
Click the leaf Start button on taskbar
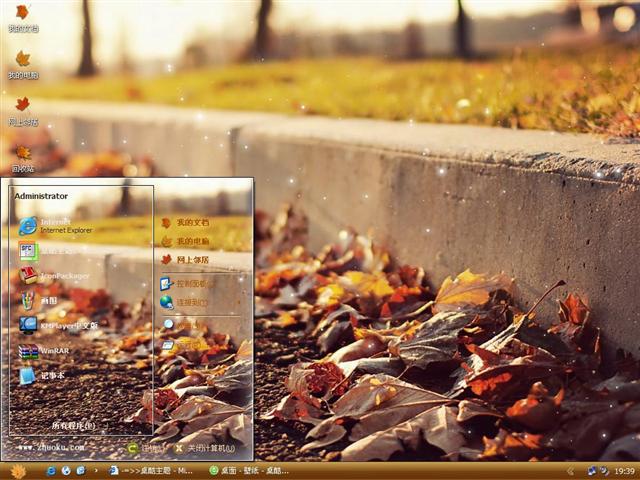tap(18, 471)
